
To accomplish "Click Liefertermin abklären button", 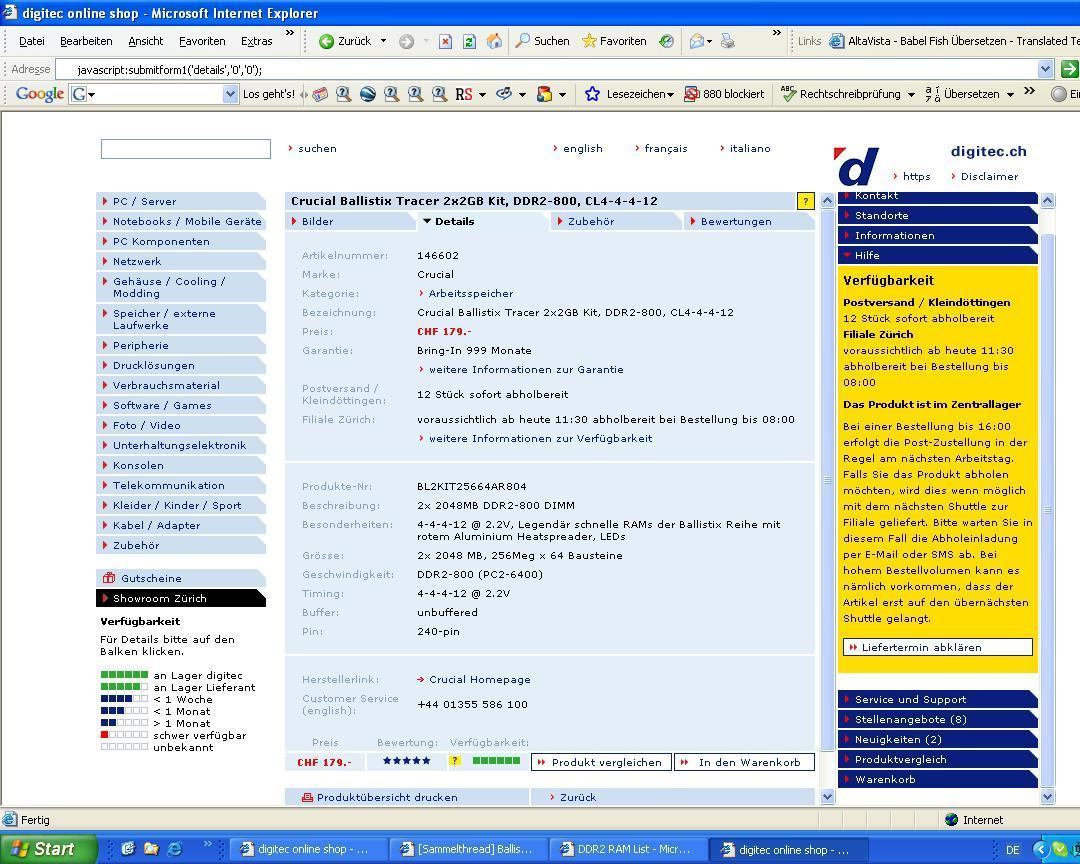I will [937, 647].
